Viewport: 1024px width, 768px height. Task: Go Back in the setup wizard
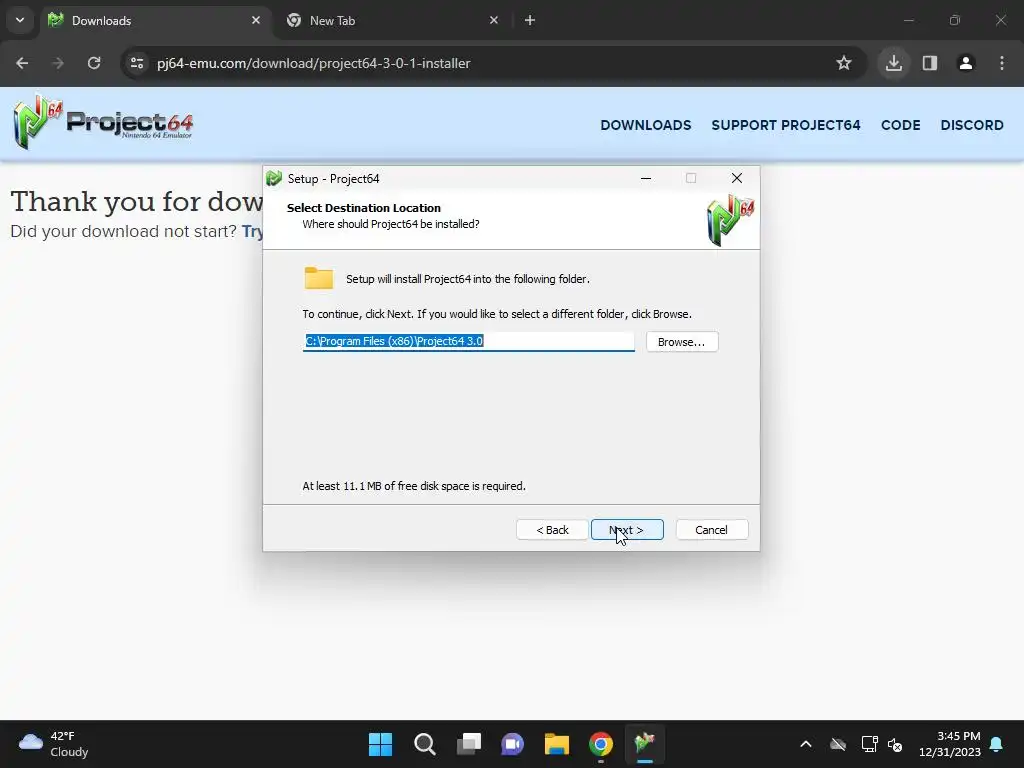tap(552, 530)
